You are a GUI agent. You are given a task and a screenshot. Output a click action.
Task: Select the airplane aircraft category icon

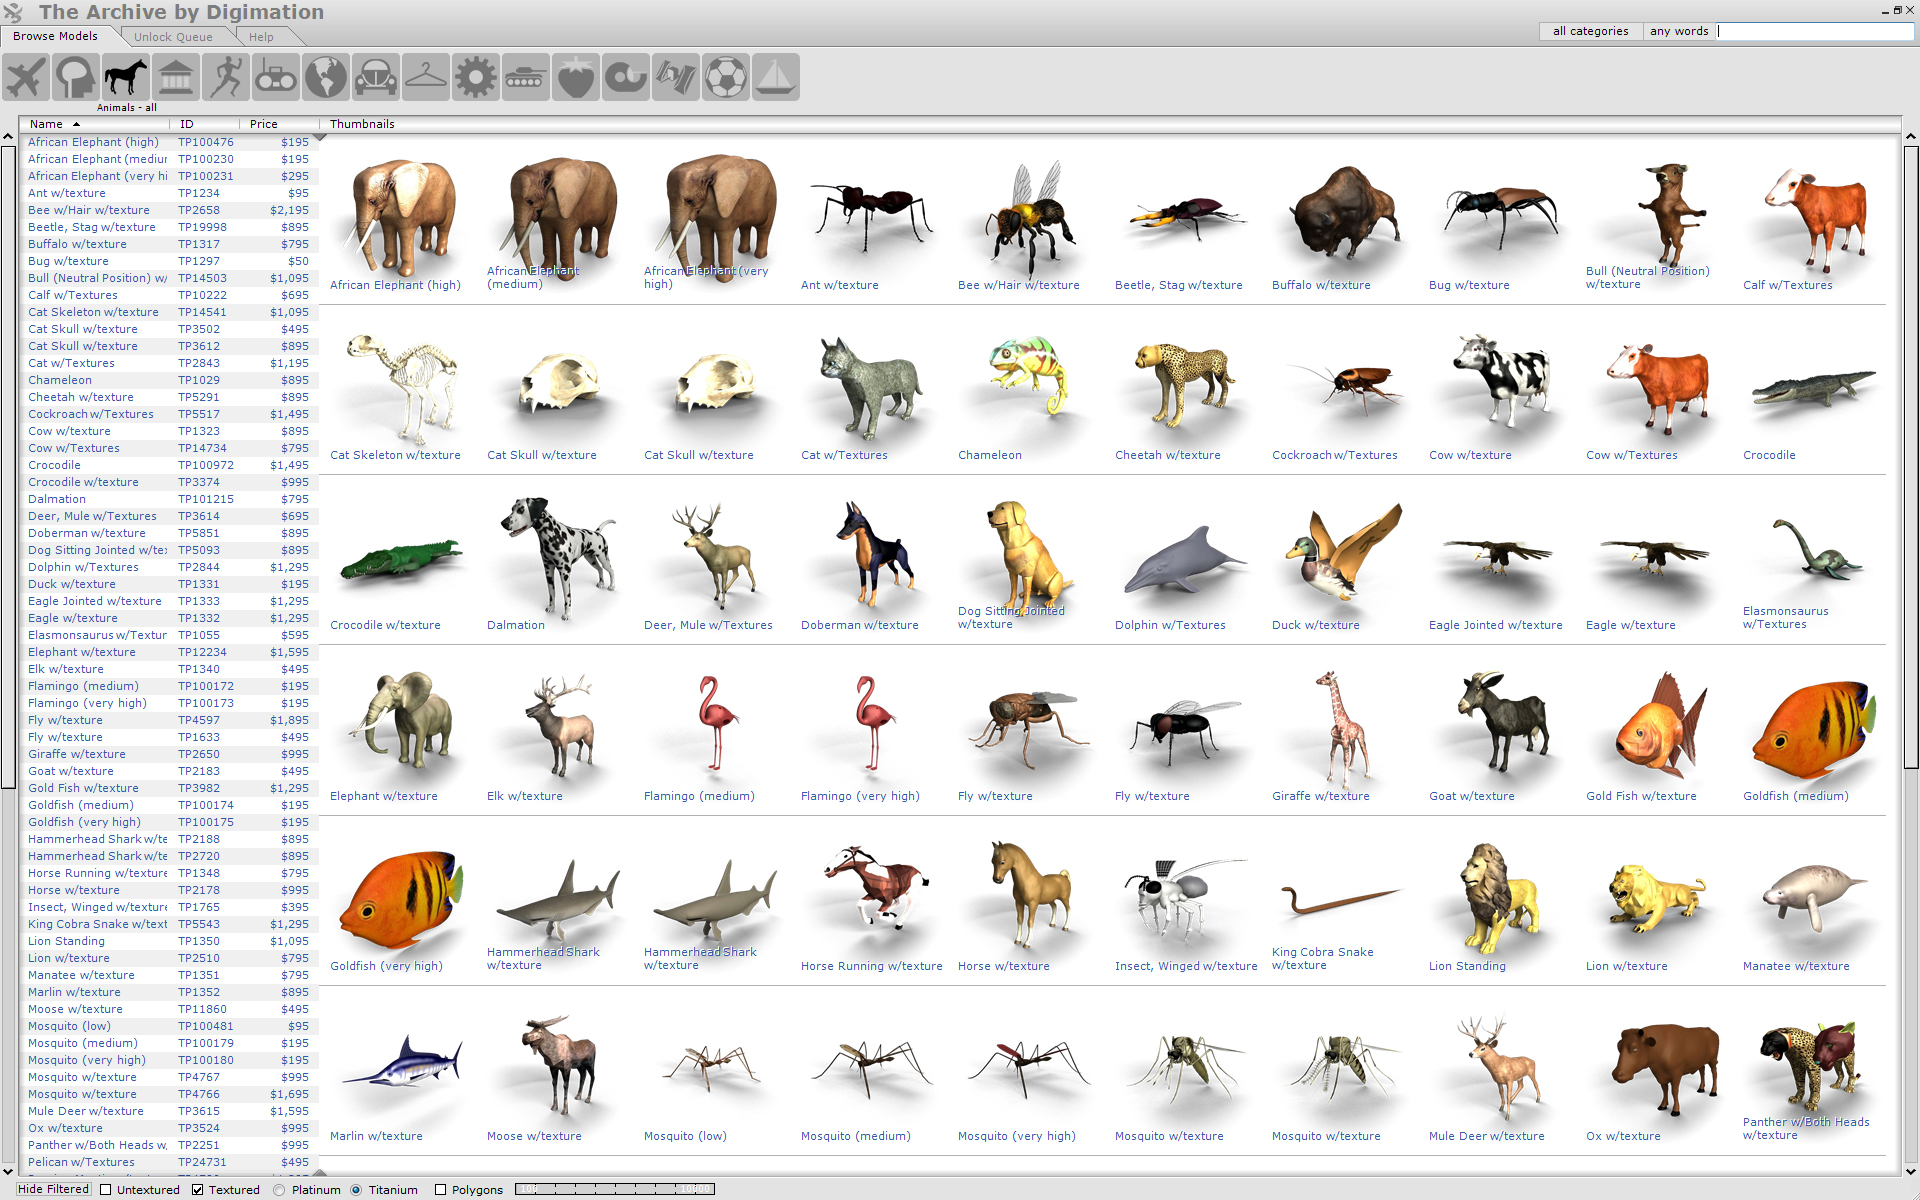point(26,77)
